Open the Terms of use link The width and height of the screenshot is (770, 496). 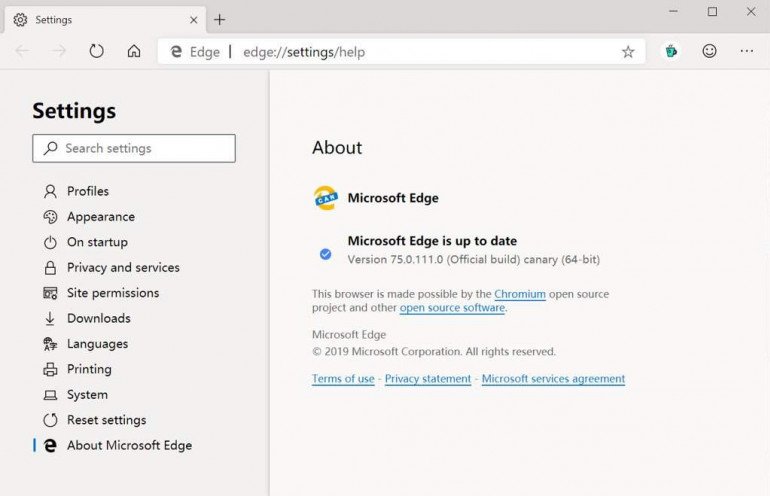coord(343,379)
